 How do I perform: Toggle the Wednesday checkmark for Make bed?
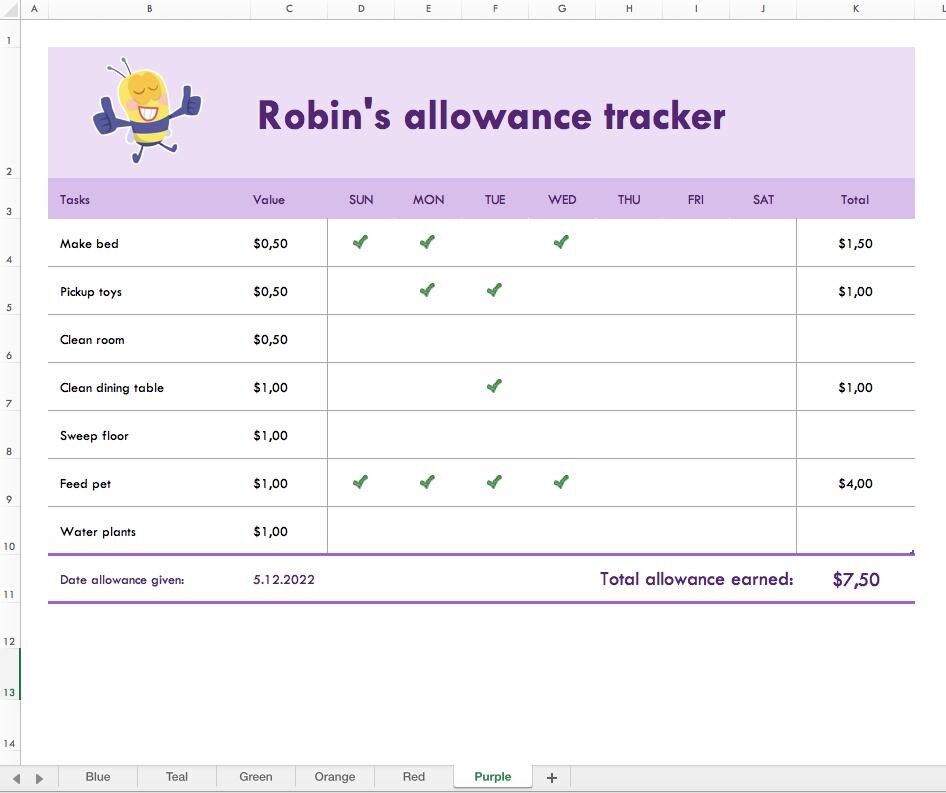pyautogui.click(x=561, y=242)
